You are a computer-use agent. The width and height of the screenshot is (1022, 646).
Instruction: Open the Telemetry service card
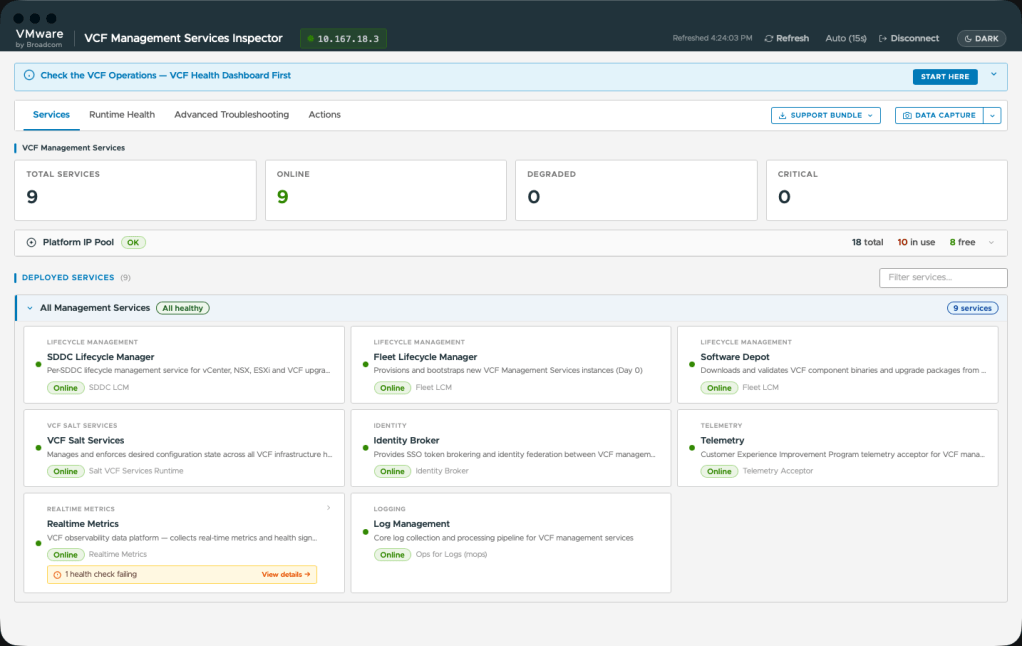coord(838,448)
